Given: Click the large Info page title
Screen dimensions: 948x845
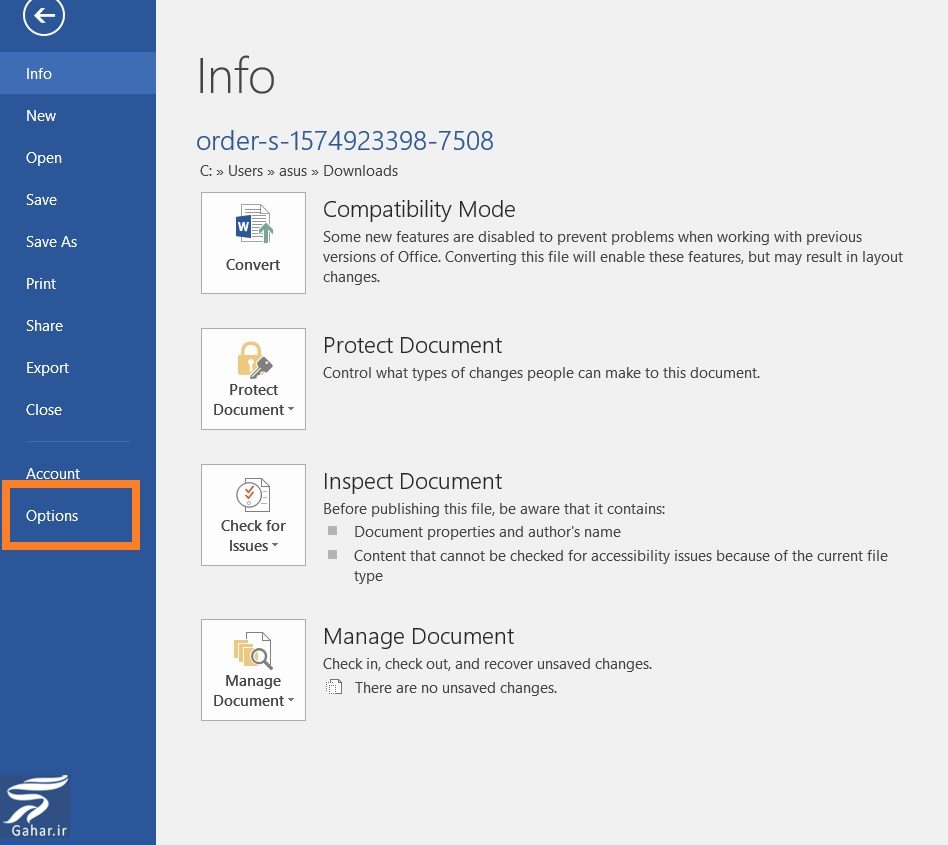Looking at the screenshot, I should (236, 76).
